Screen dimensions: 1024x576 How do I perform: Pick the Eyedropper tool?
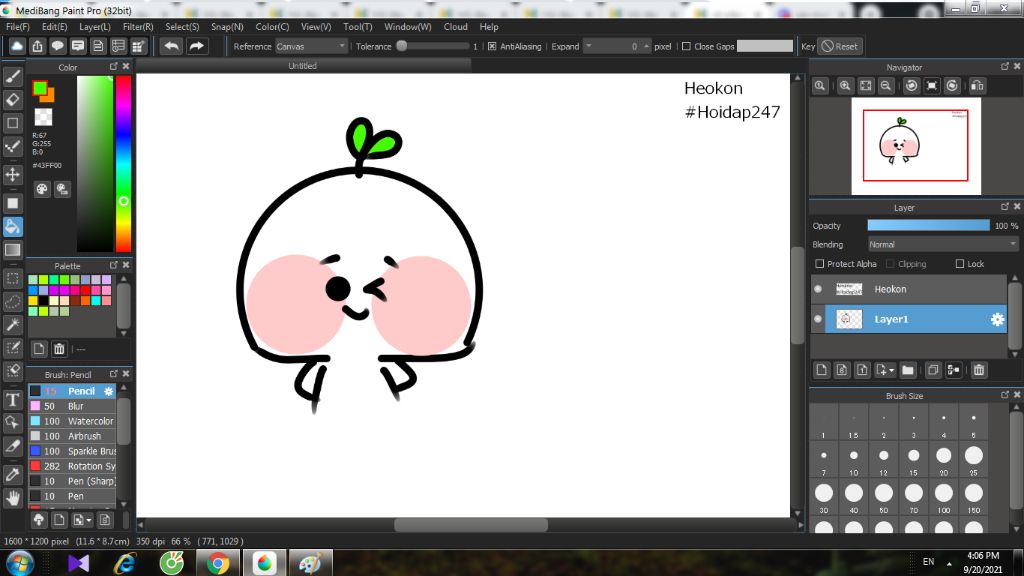point(13,473)
